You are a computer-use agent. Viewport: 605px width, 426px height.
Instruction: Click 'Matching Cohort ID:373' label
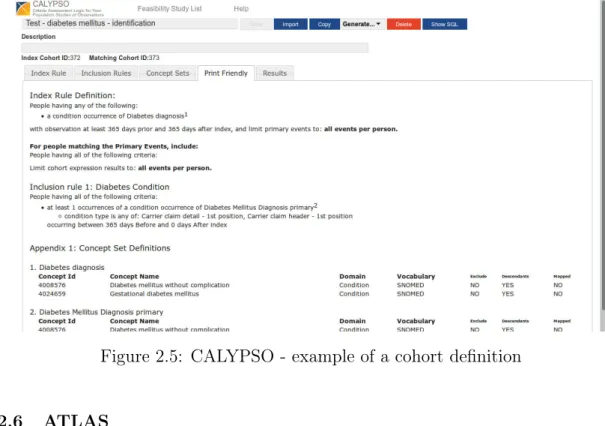124,58
